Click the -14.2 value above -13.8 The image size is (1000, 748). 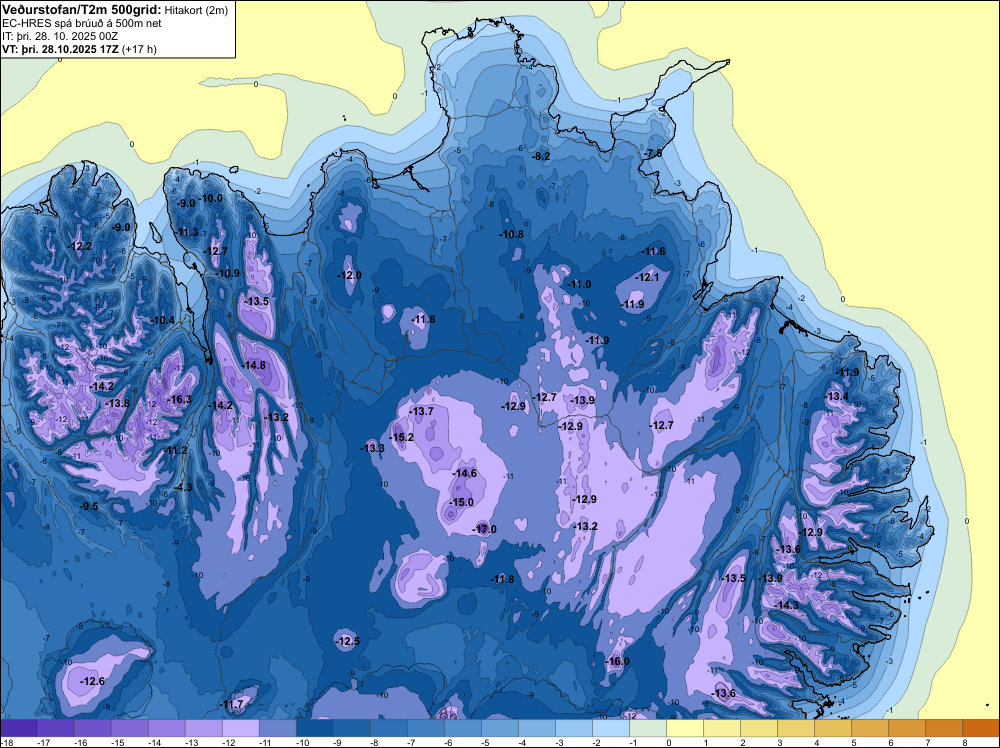(x=103, y=386)
